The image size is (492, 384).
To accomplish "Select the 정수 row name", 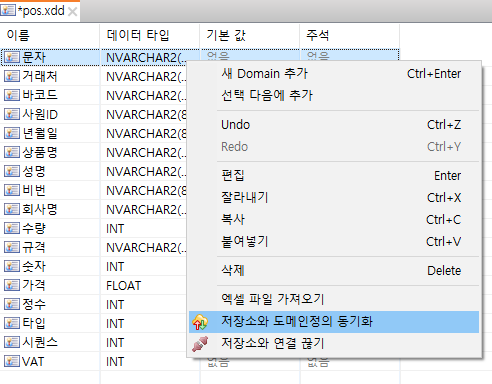I will point(34,304).
